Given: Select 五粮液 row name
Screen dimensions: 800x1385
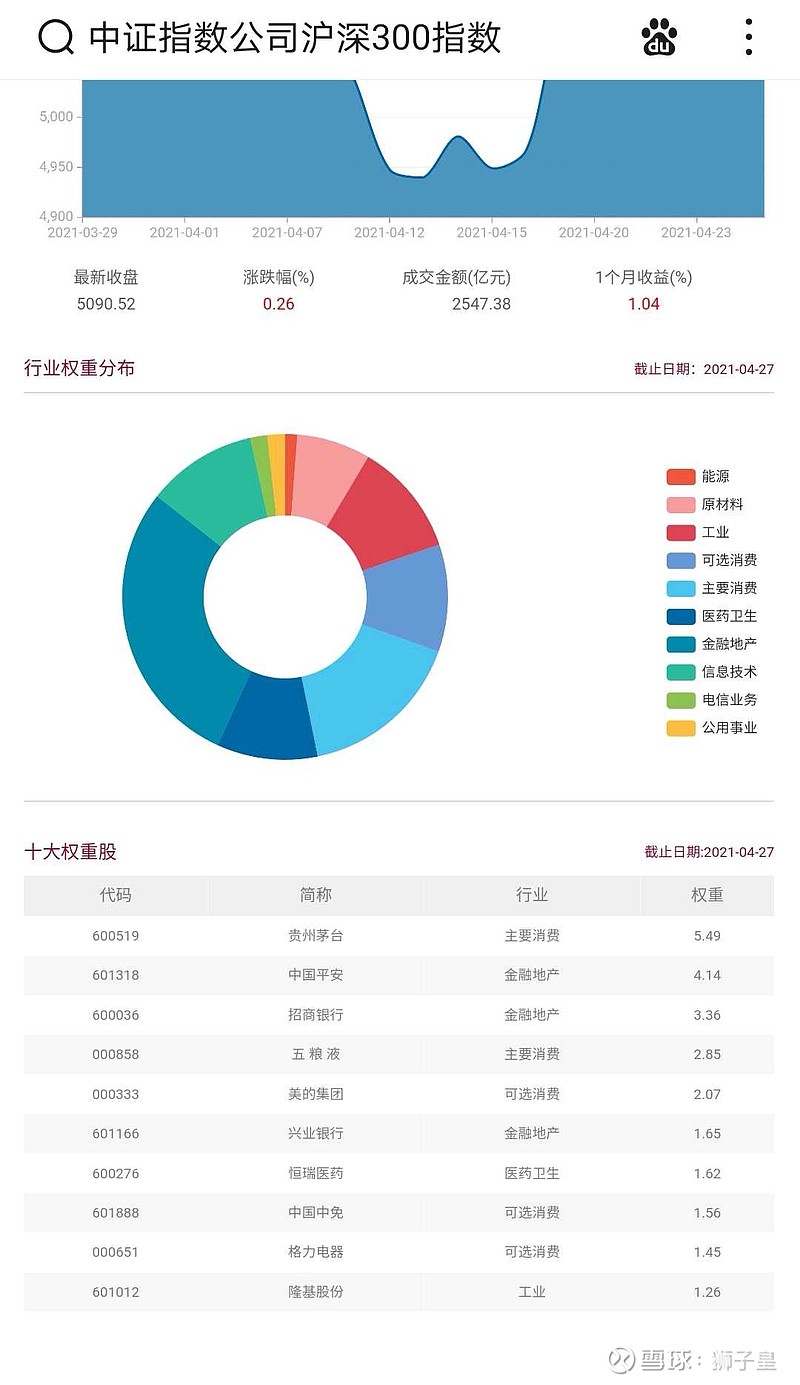Looking at the screenshot, I should (x=315, y=1054).
